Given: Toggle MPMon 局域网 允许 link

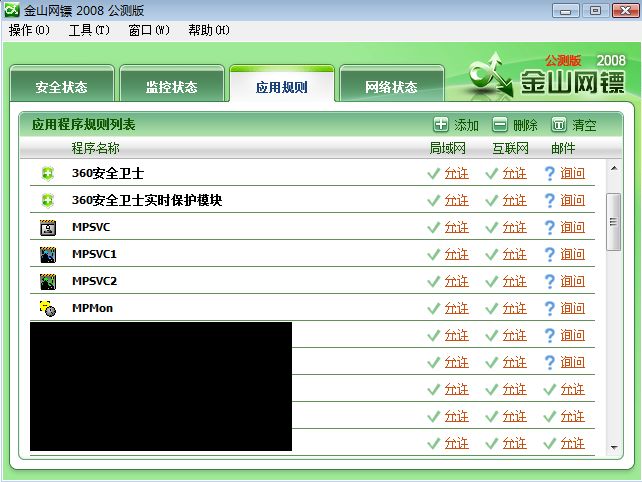Looking at the screenshot, I should coord(457,309).
